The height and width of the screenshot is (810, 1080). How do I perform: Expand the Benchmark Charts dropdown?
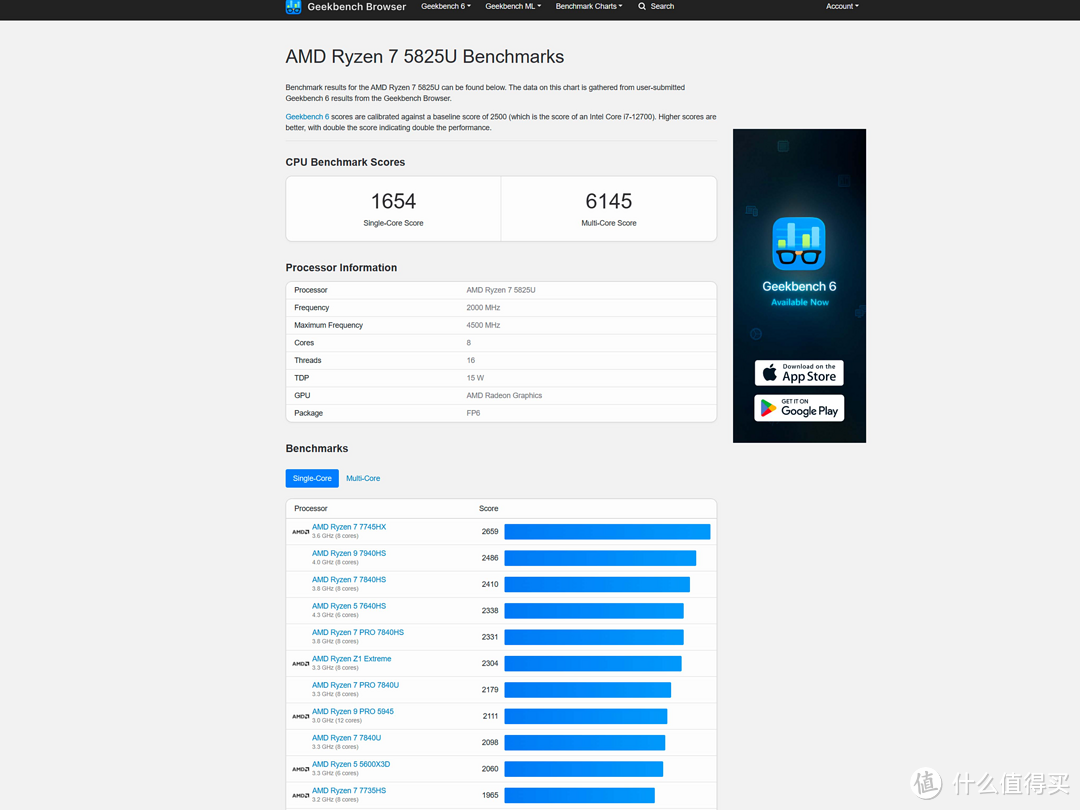[589, 6]
